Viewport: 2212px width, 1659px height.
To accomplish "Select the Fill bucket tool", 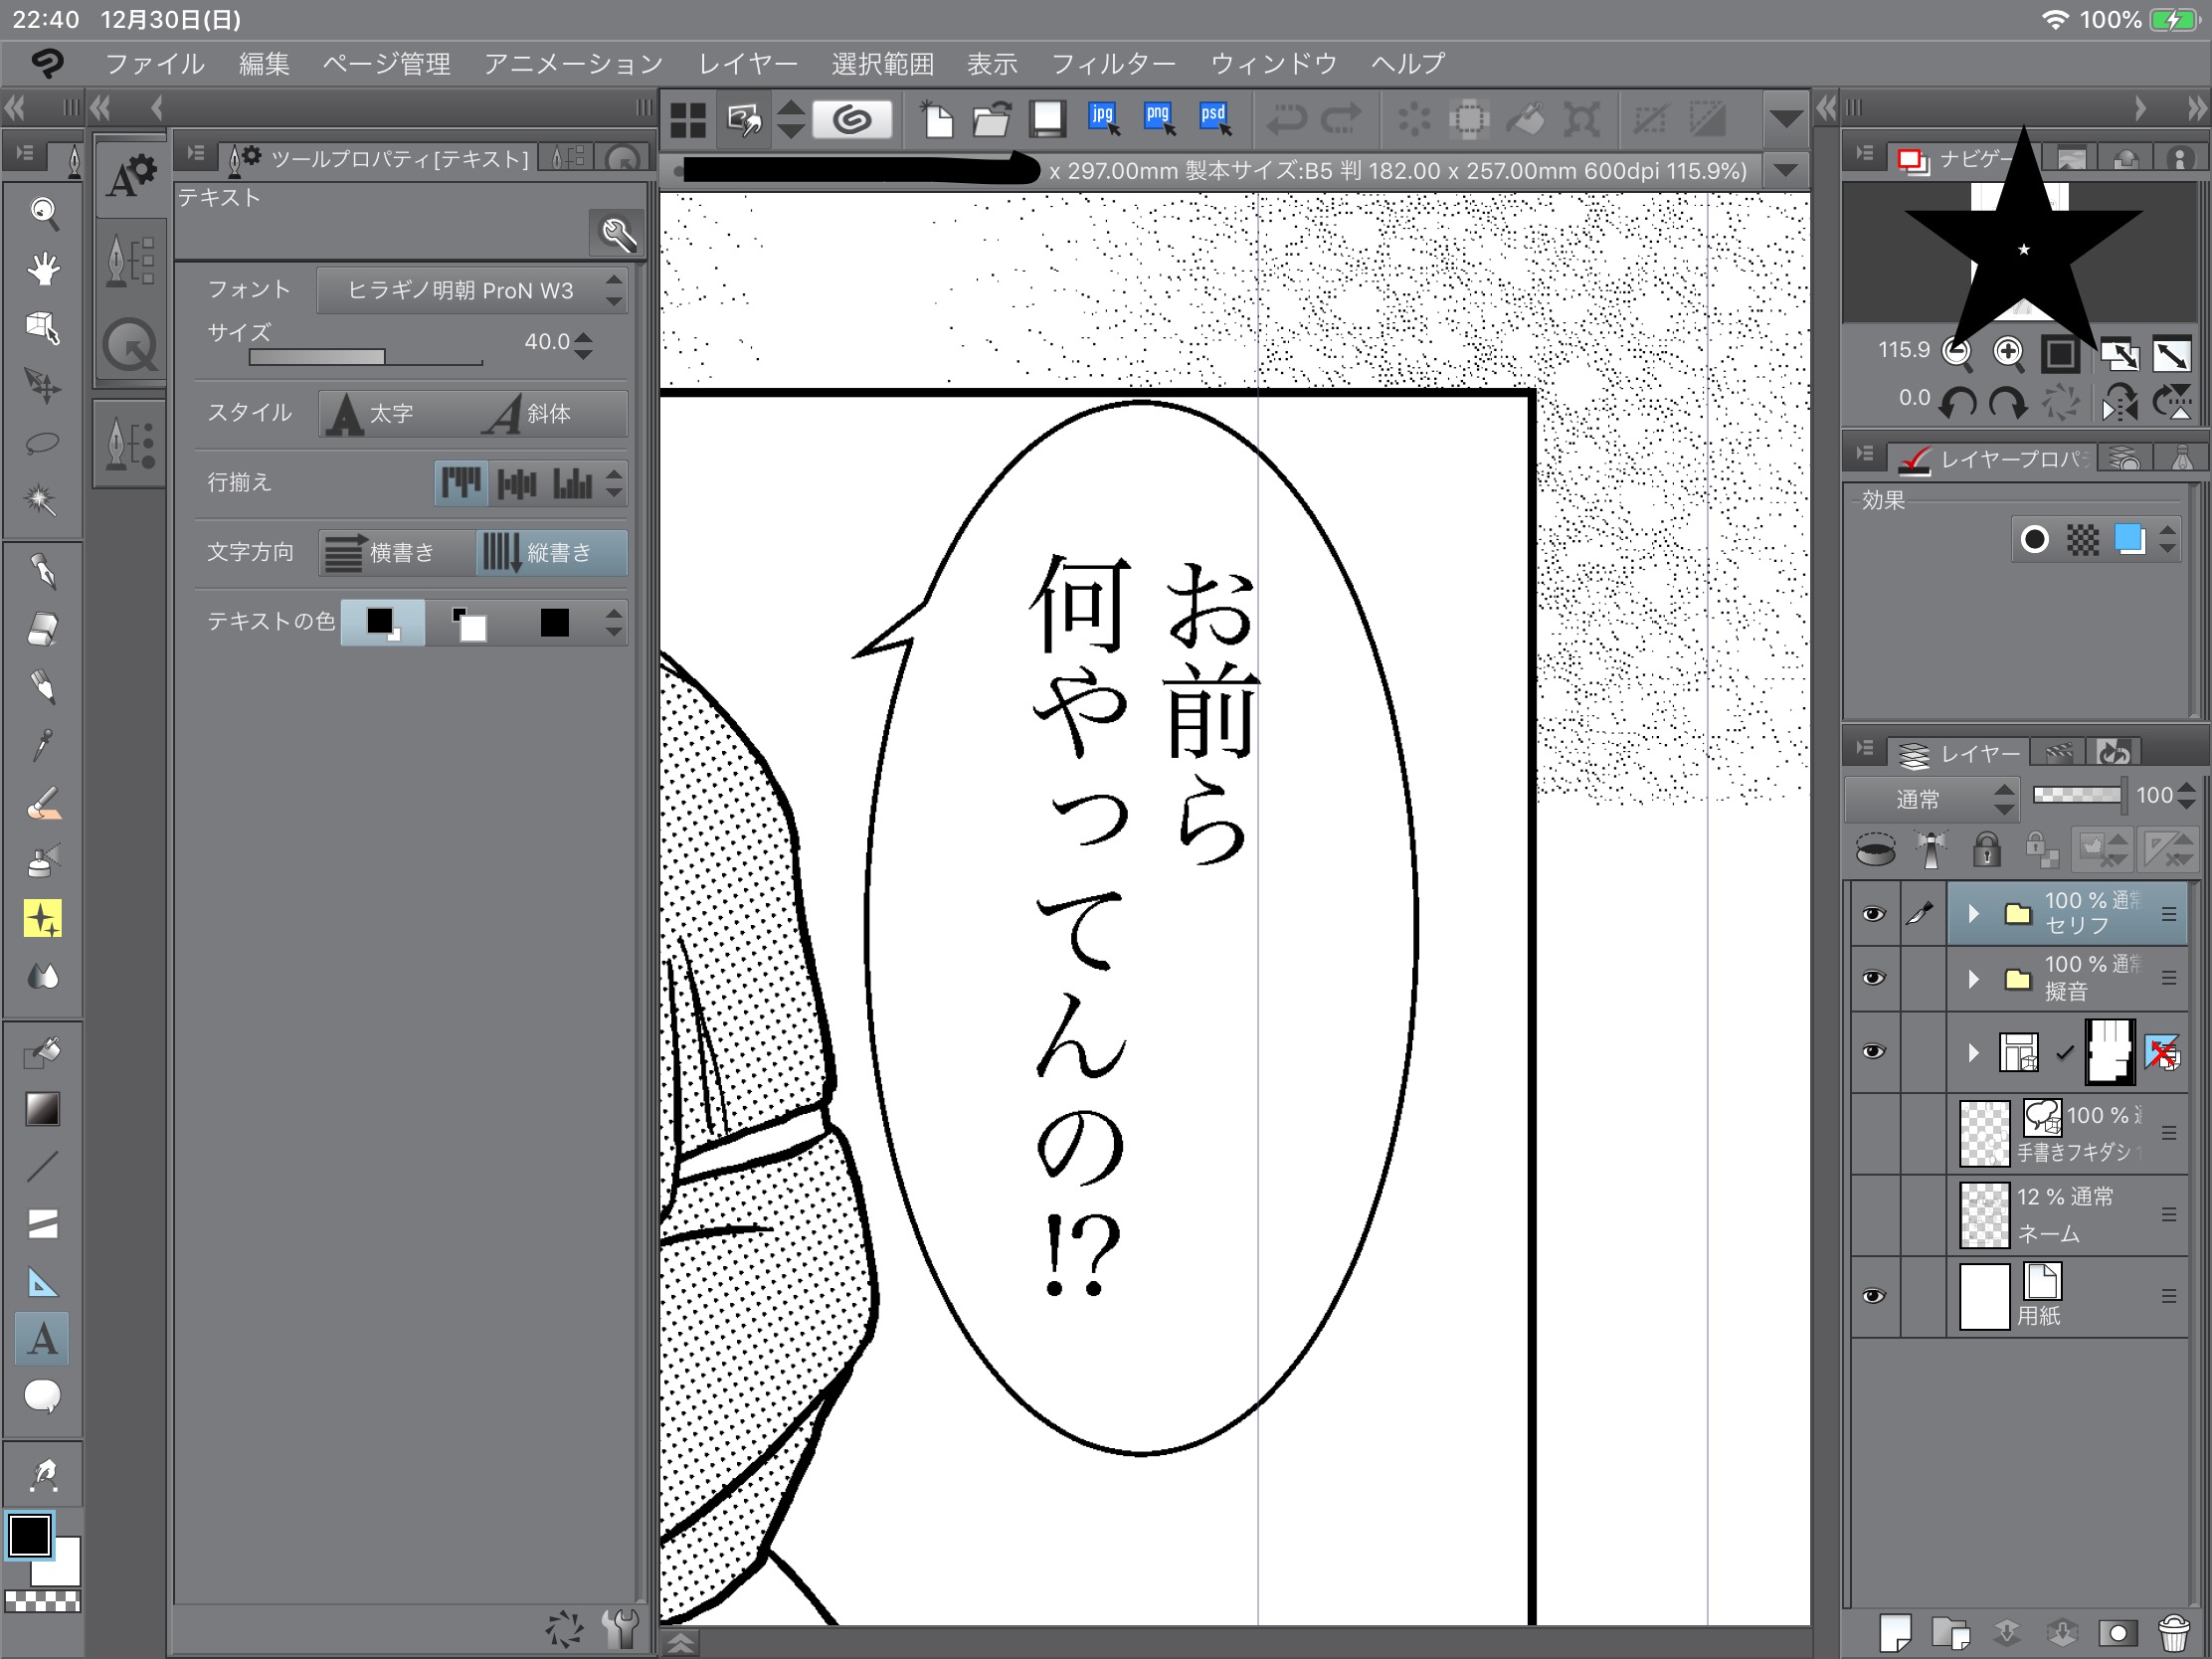I will tap(42, 1051).
